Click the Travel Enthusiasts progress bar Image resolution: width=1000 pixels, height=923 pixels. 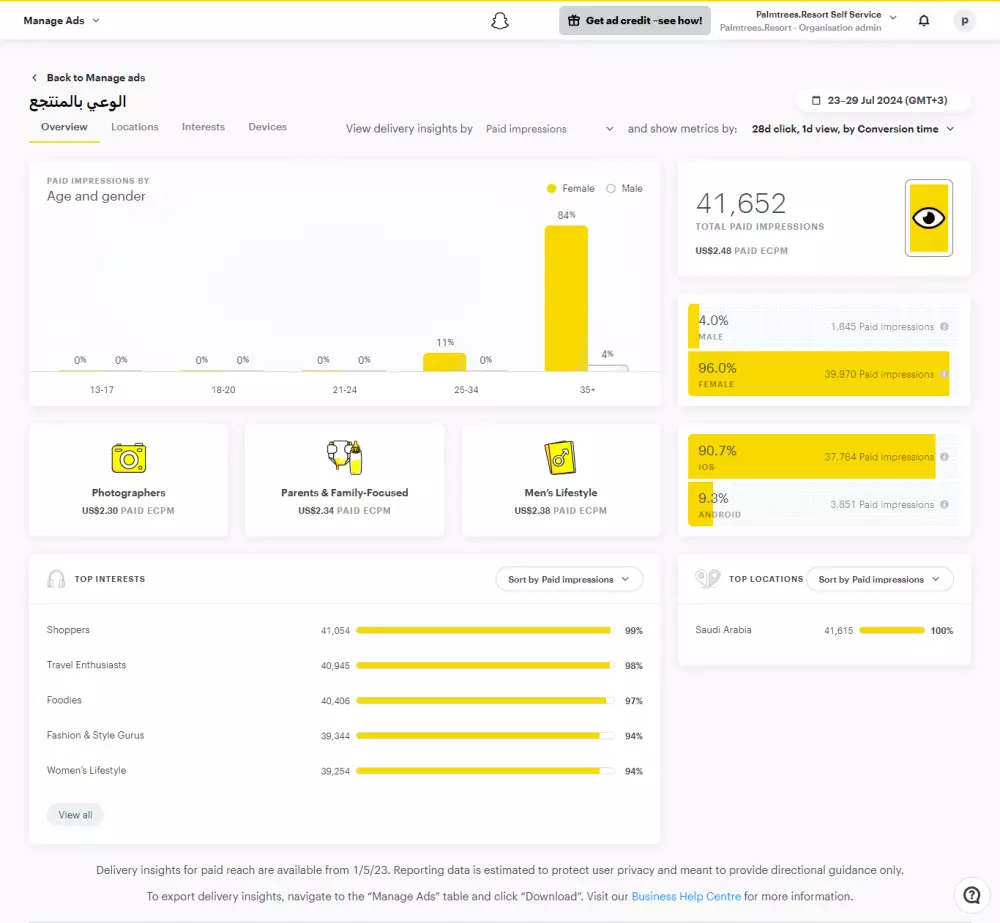pos(485,665)
